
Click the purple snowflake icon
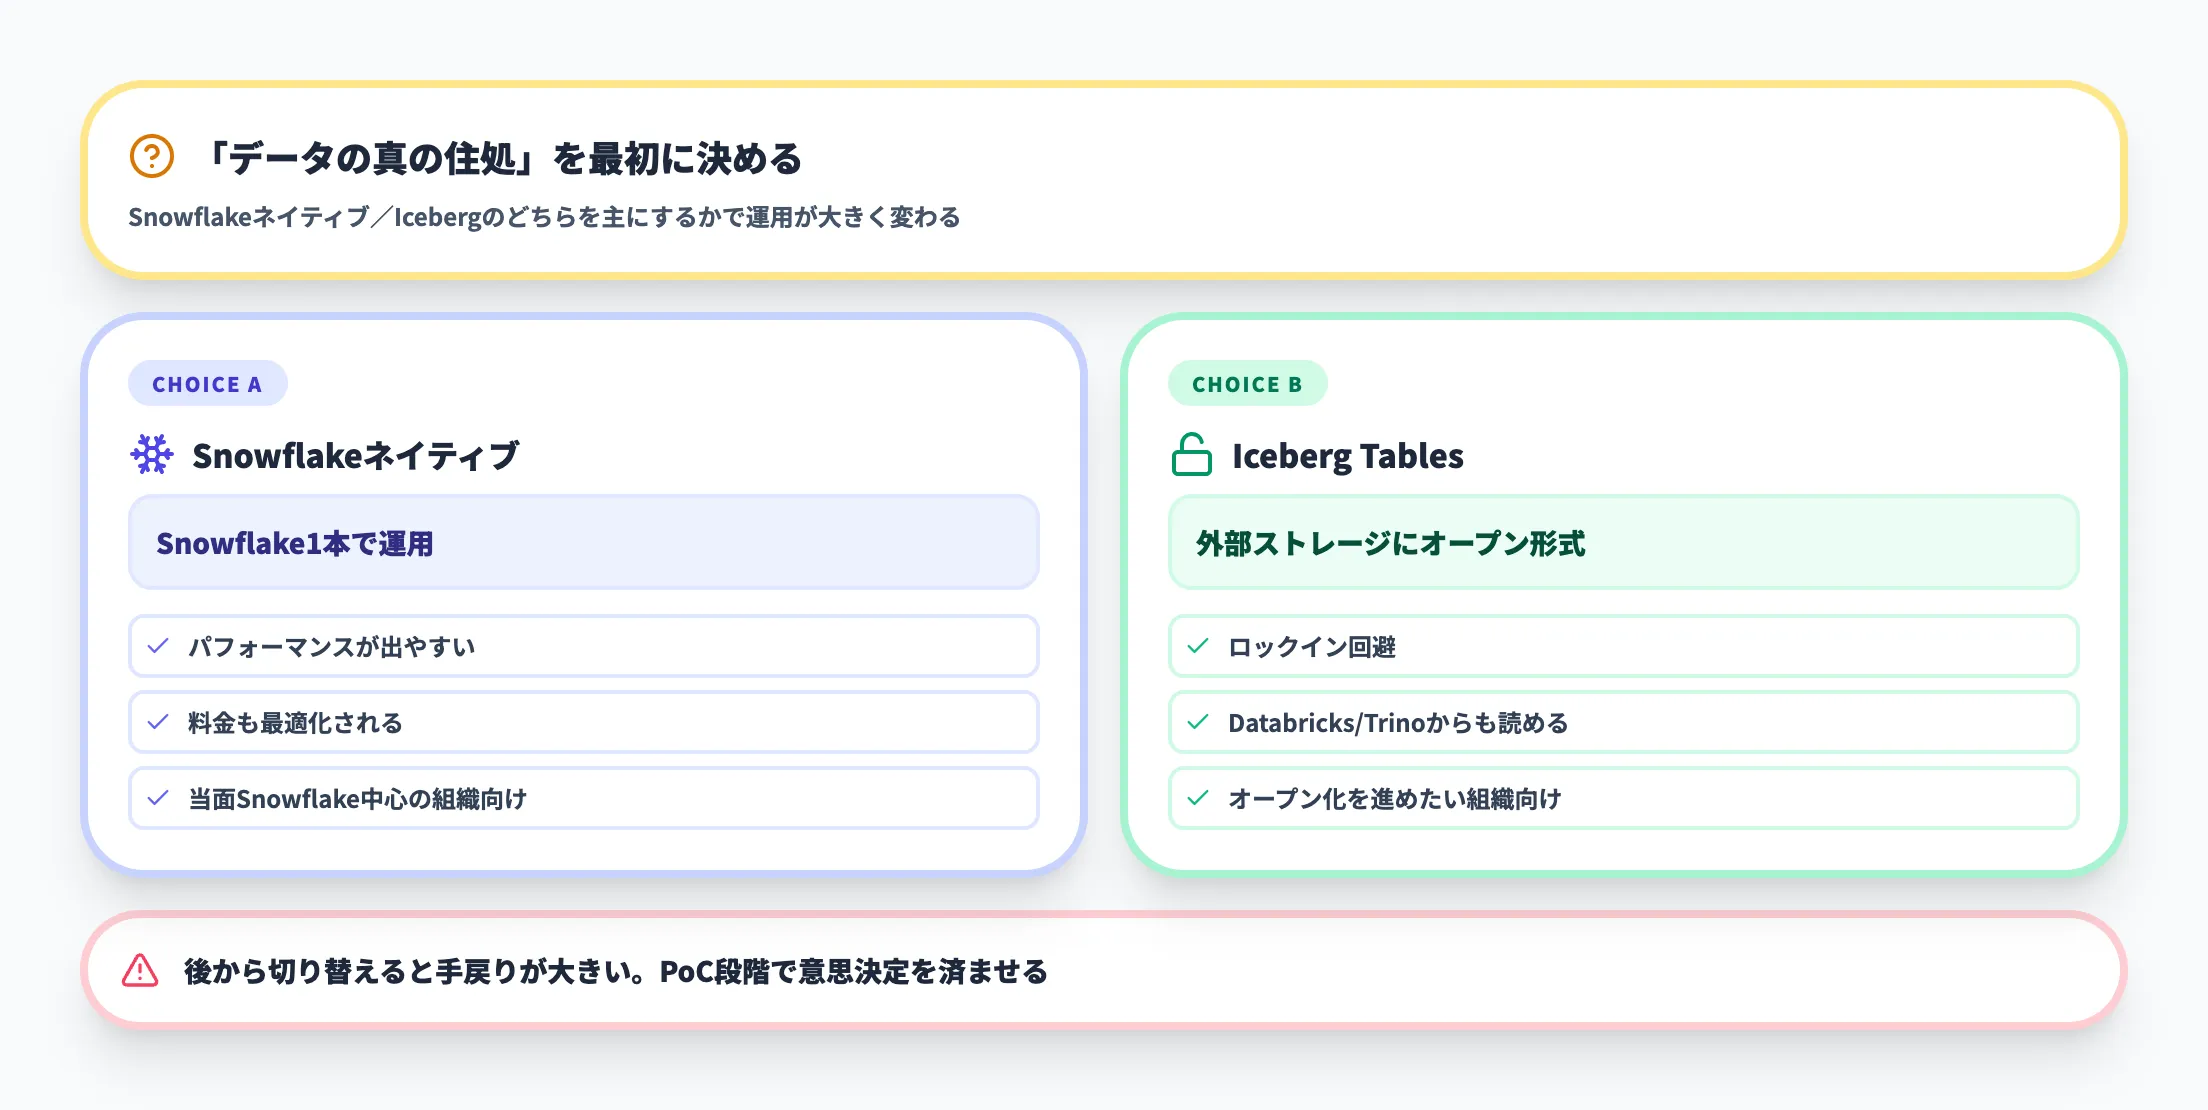point(152,455)
